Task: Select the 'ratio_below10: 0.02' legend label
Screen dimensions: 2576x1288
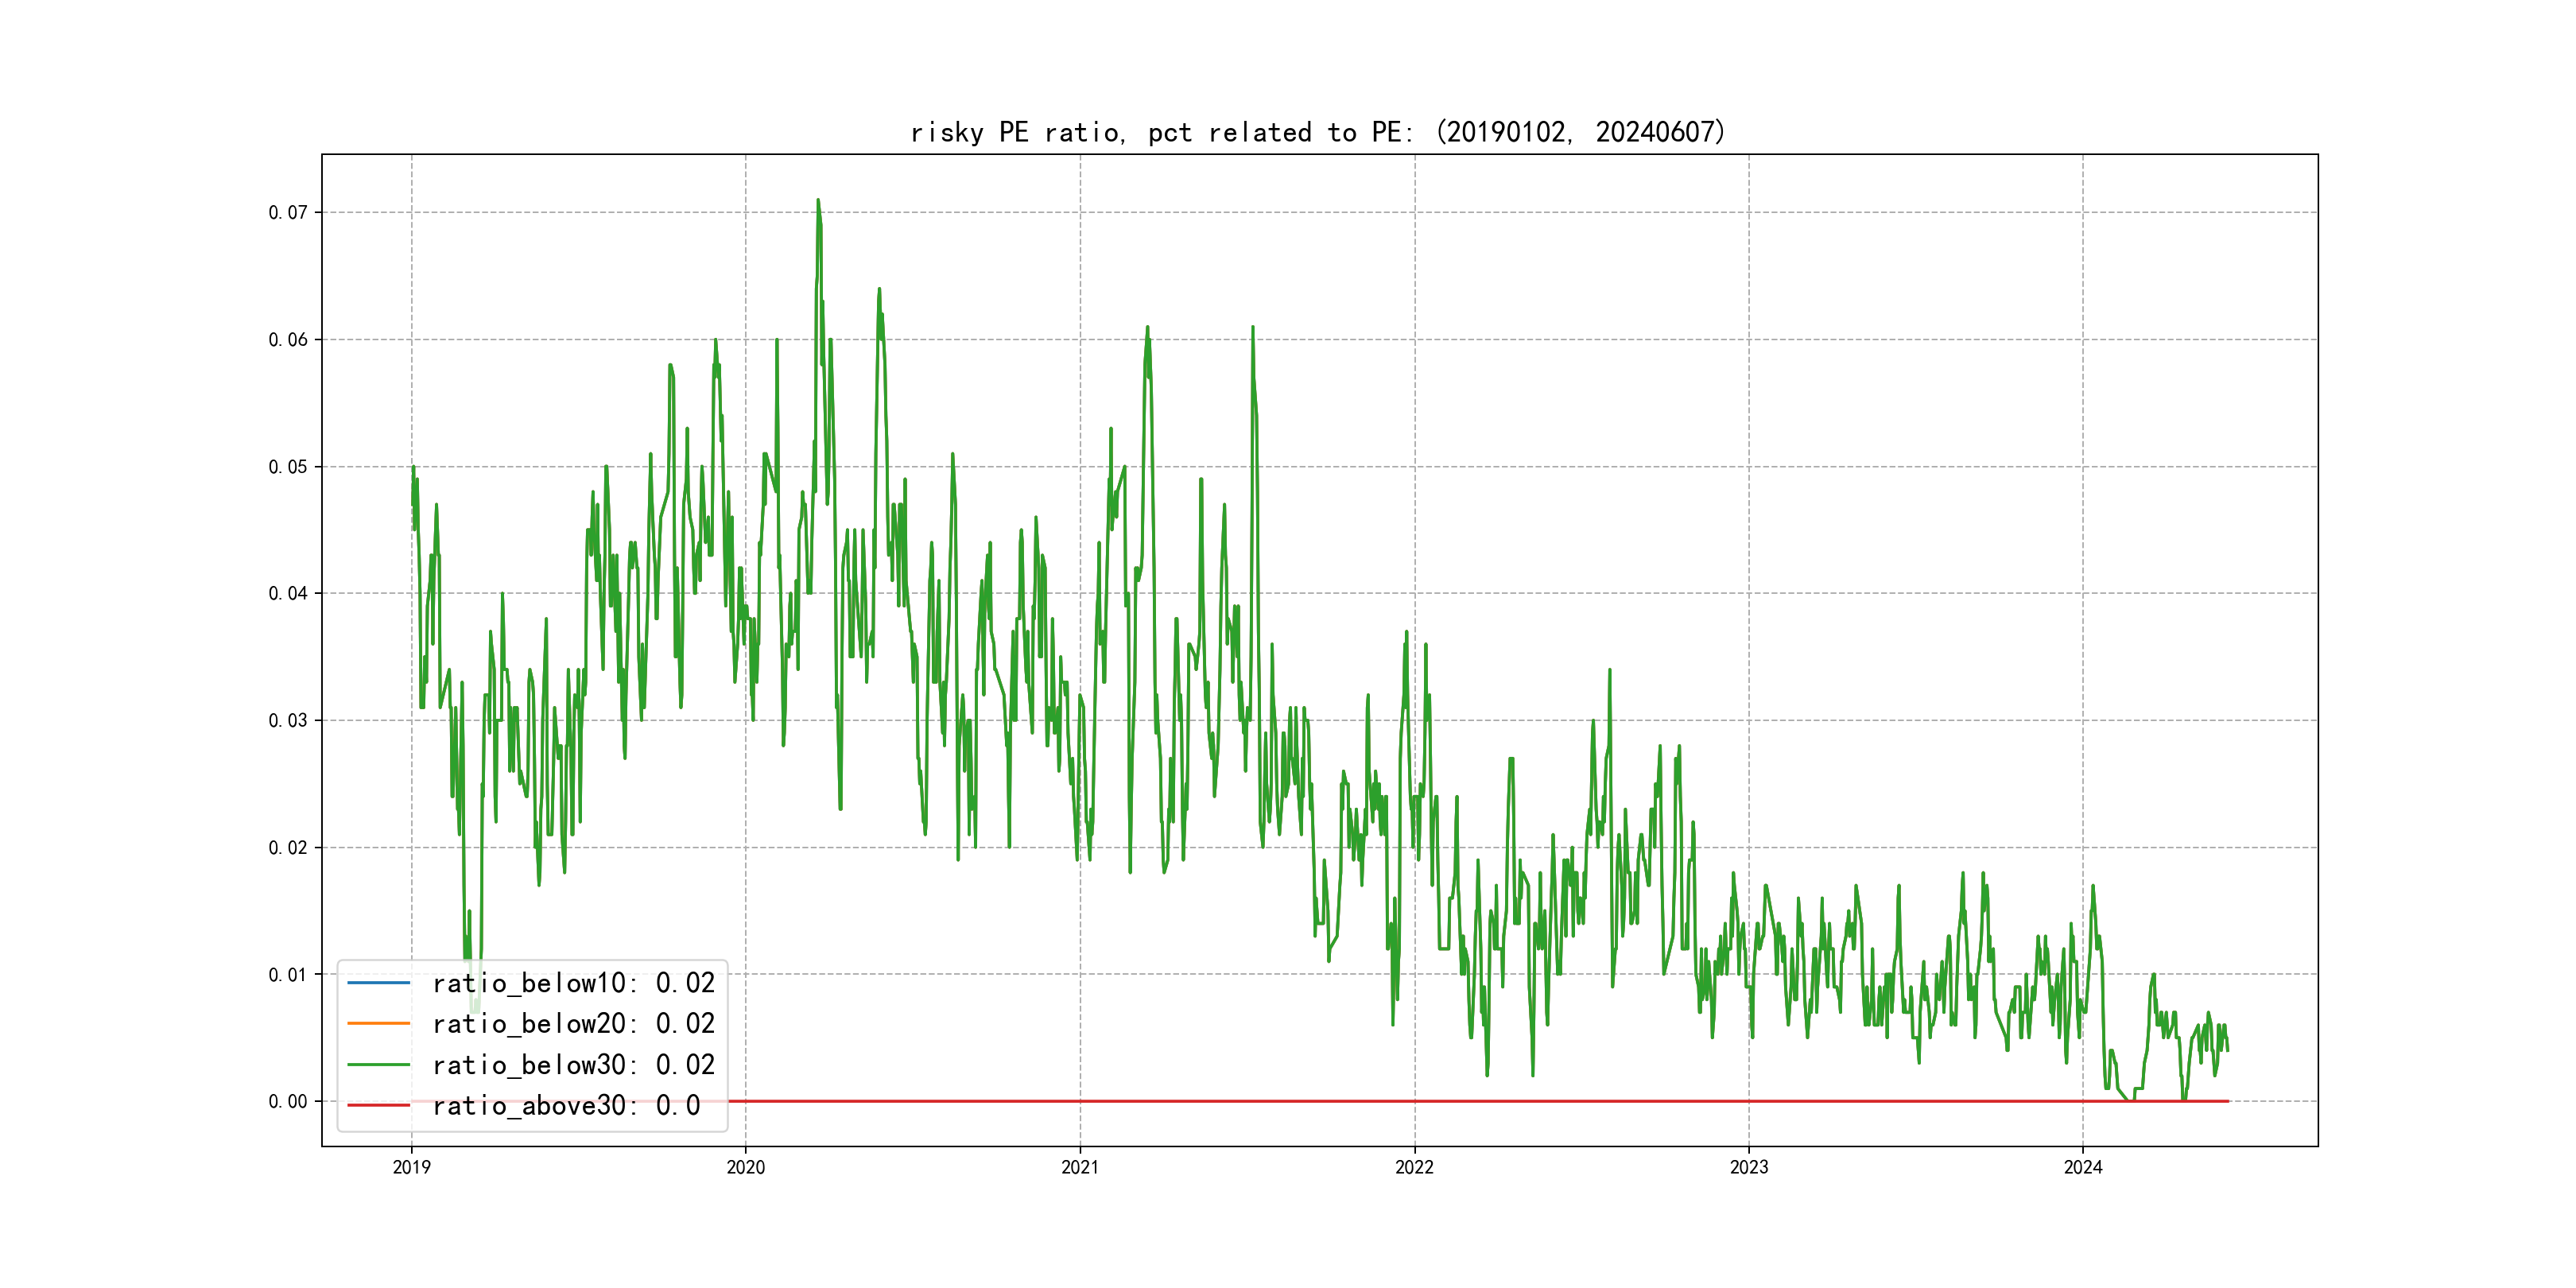Action: point(573,983)
